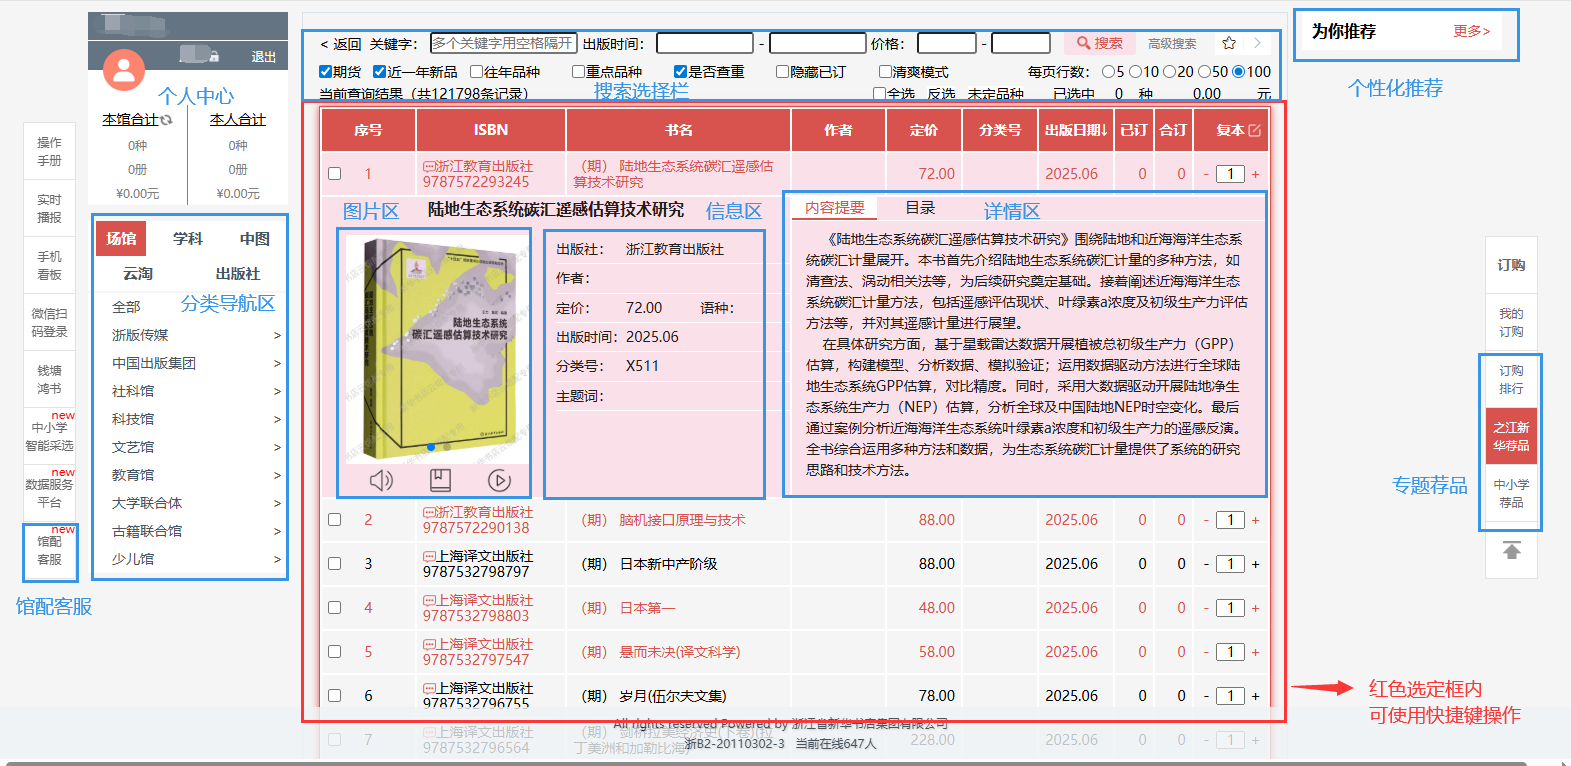
Task: Click the 关键字 keyword input field
Action: pyautogui.click(x=503, y=43)
